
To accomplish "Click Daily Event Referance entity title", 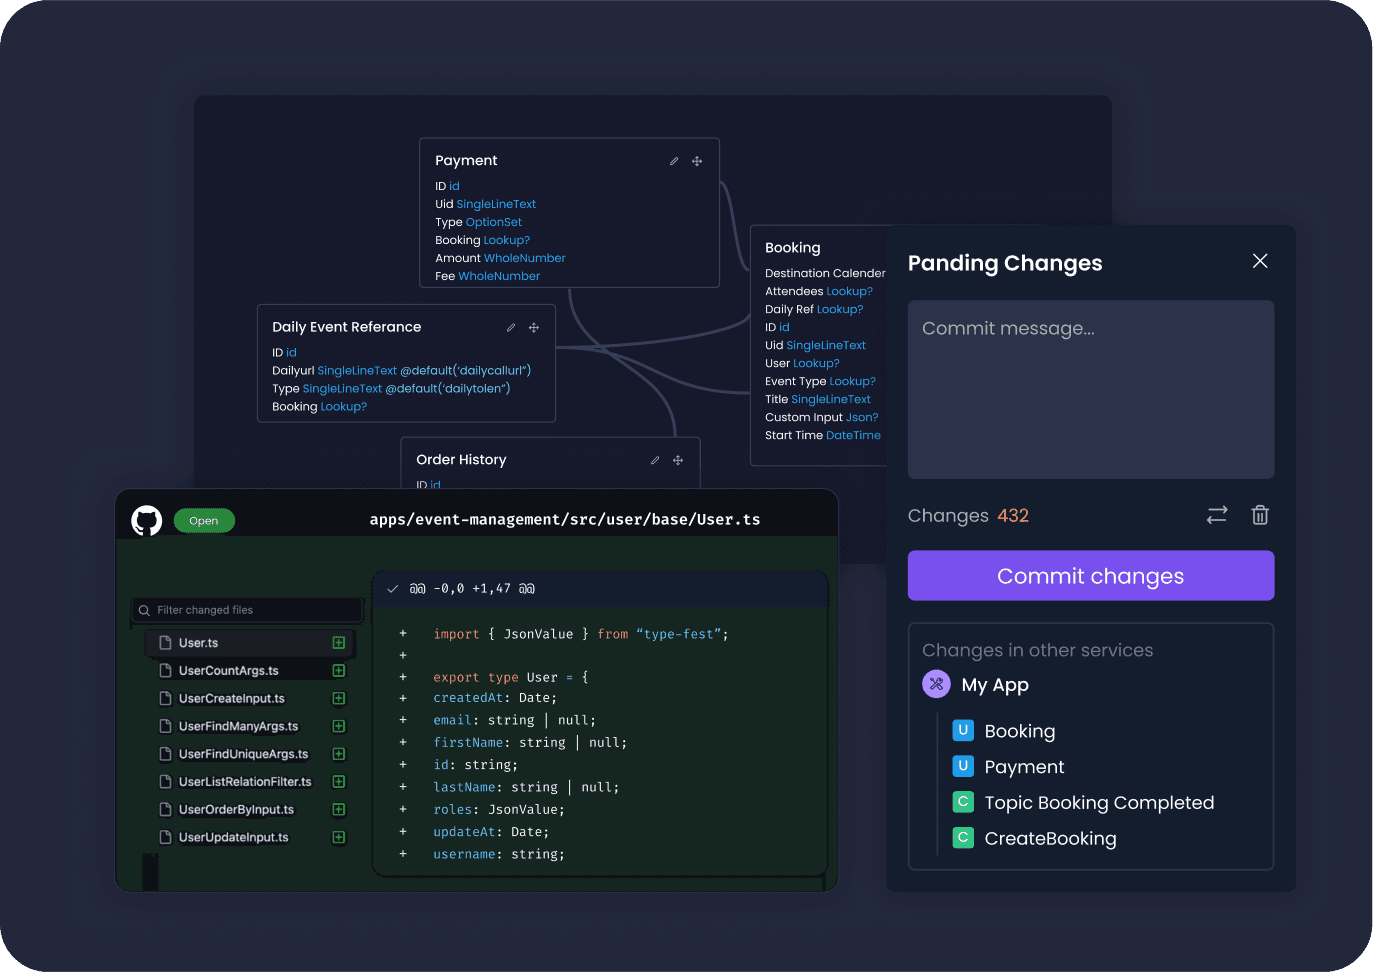I will pyautogui.click(x=347, y=327).
